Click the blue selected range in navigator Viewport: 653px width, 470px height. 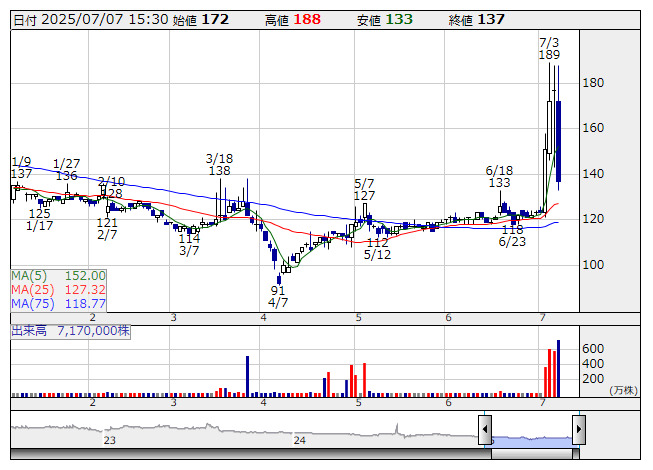531,438
